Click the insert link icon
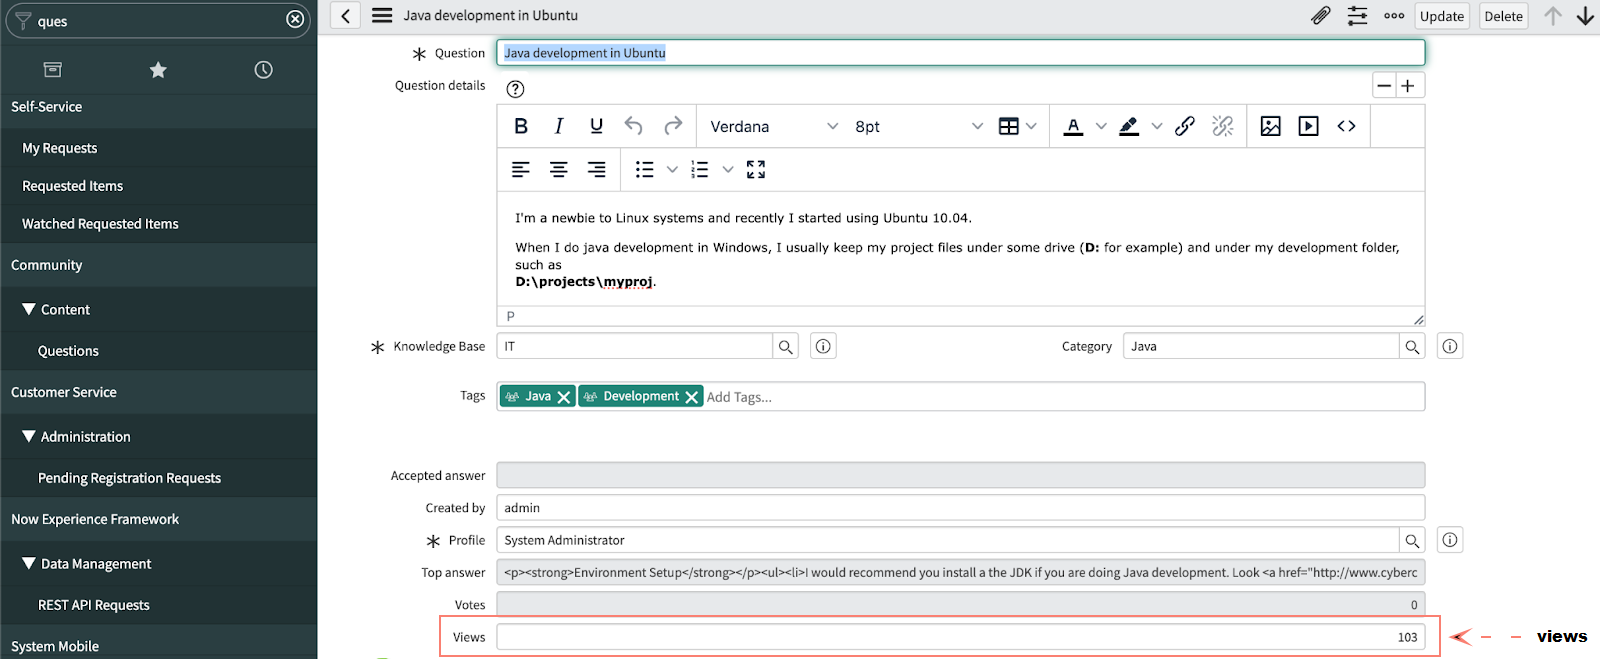 (1185, 126)
